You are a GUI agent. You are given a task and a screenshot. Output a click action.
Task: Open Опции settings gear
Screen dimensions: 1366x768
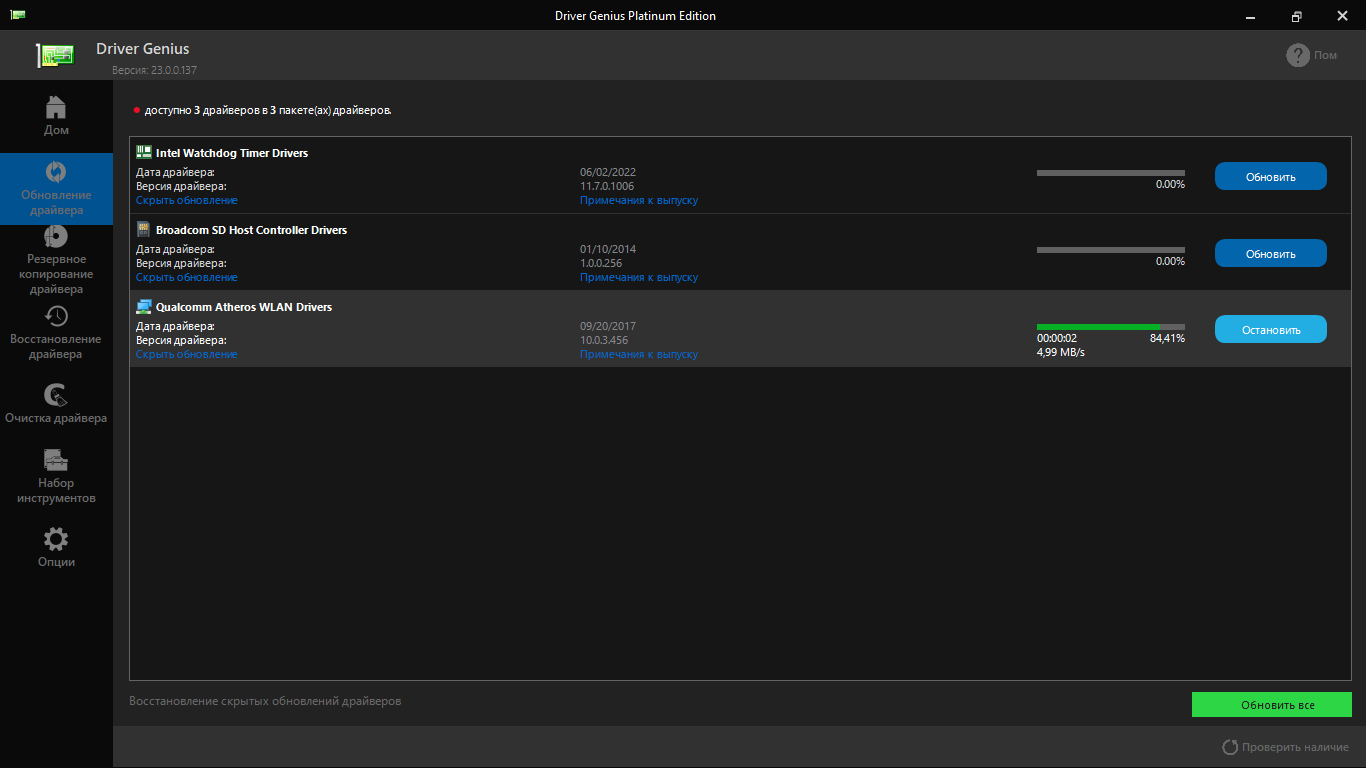point(56,548)
